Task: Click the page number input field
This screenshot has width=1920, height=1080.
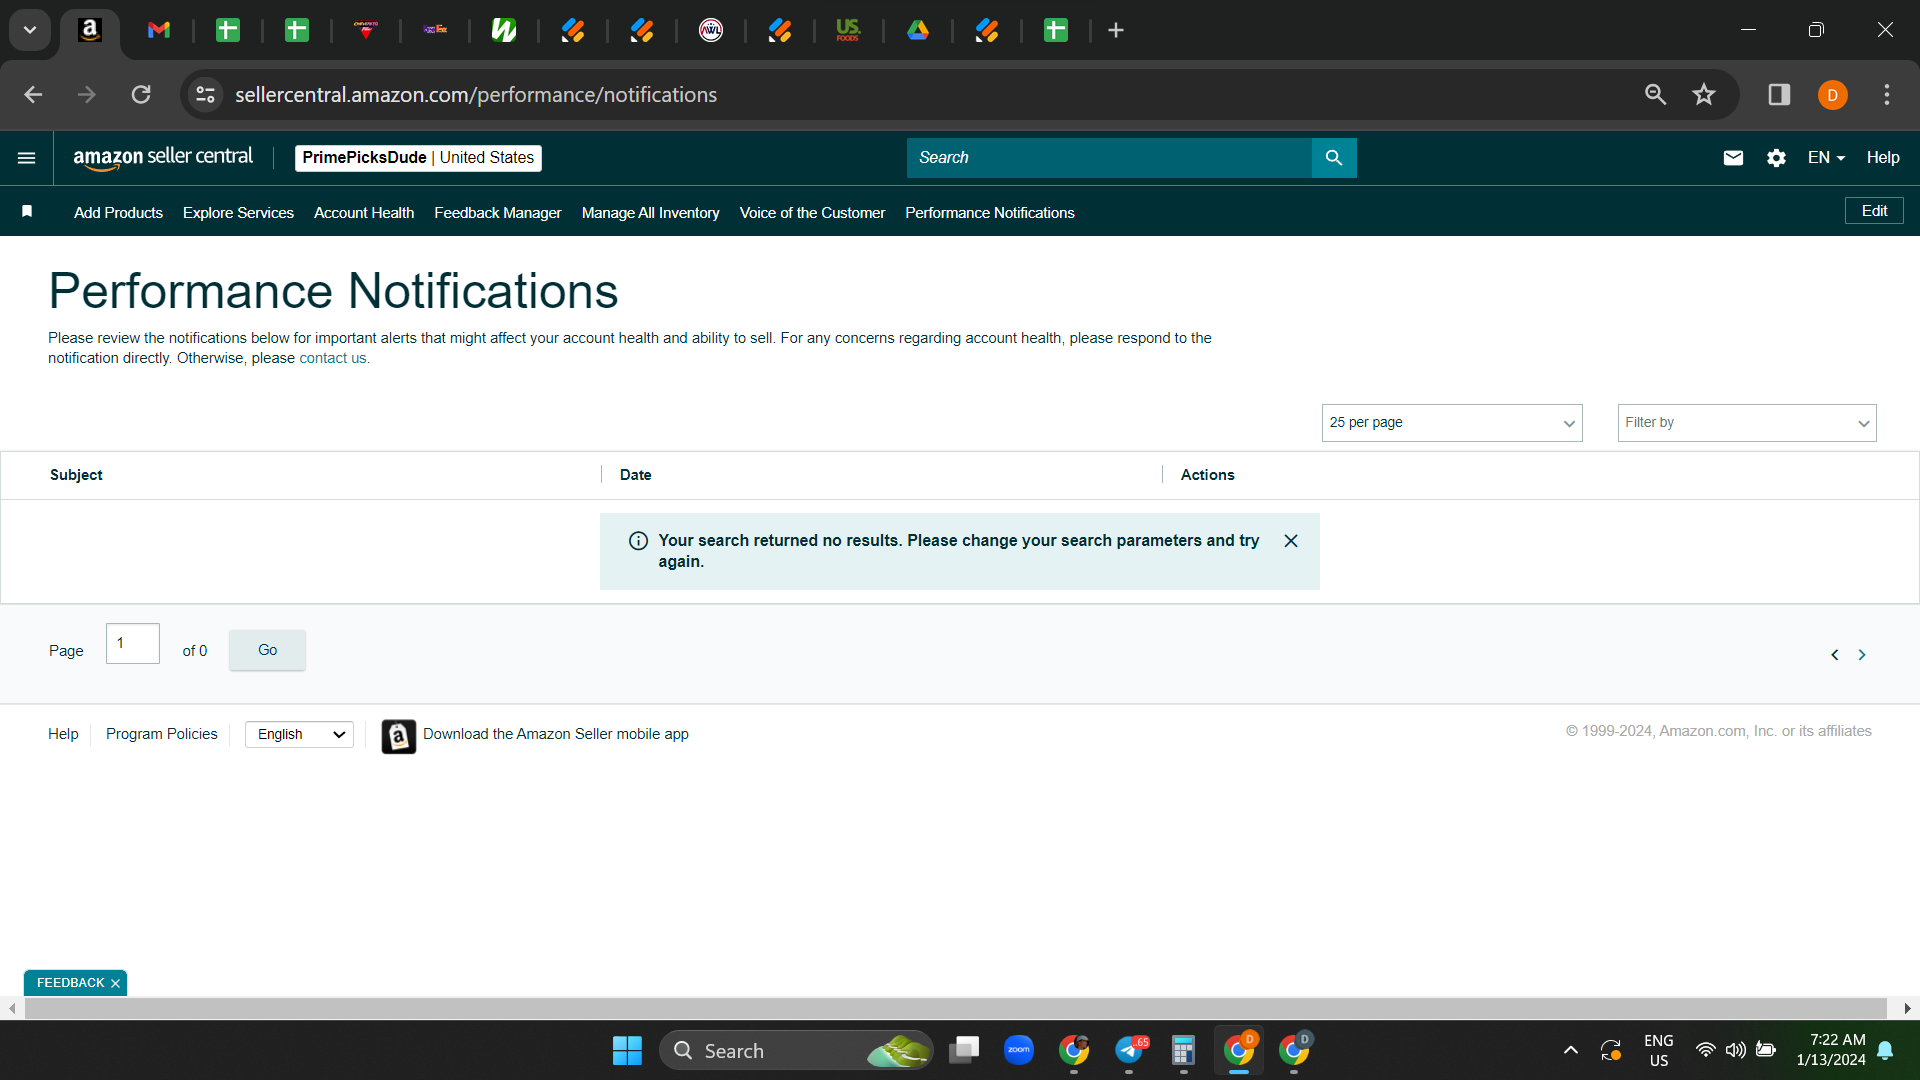Action: tap(133, 644)
